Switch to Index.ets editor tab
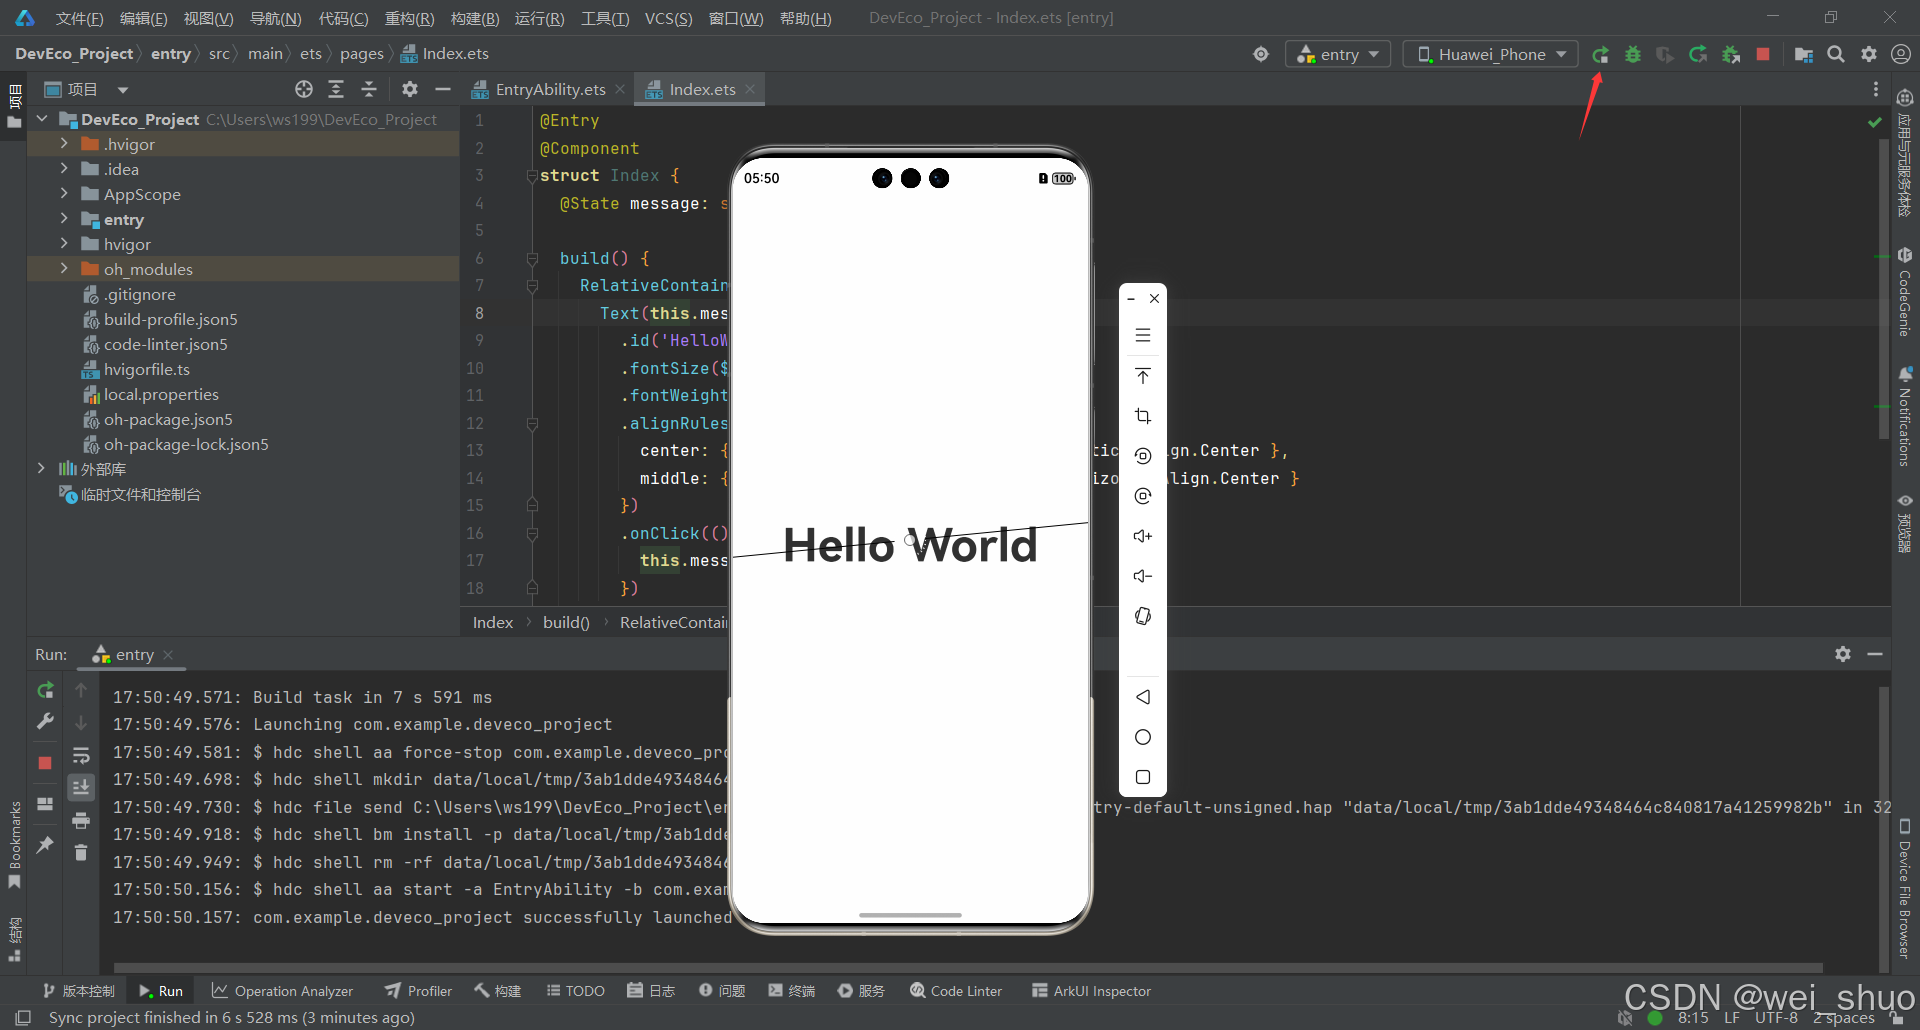This screenshot has height=1030, width=1920. coord(701,89)
